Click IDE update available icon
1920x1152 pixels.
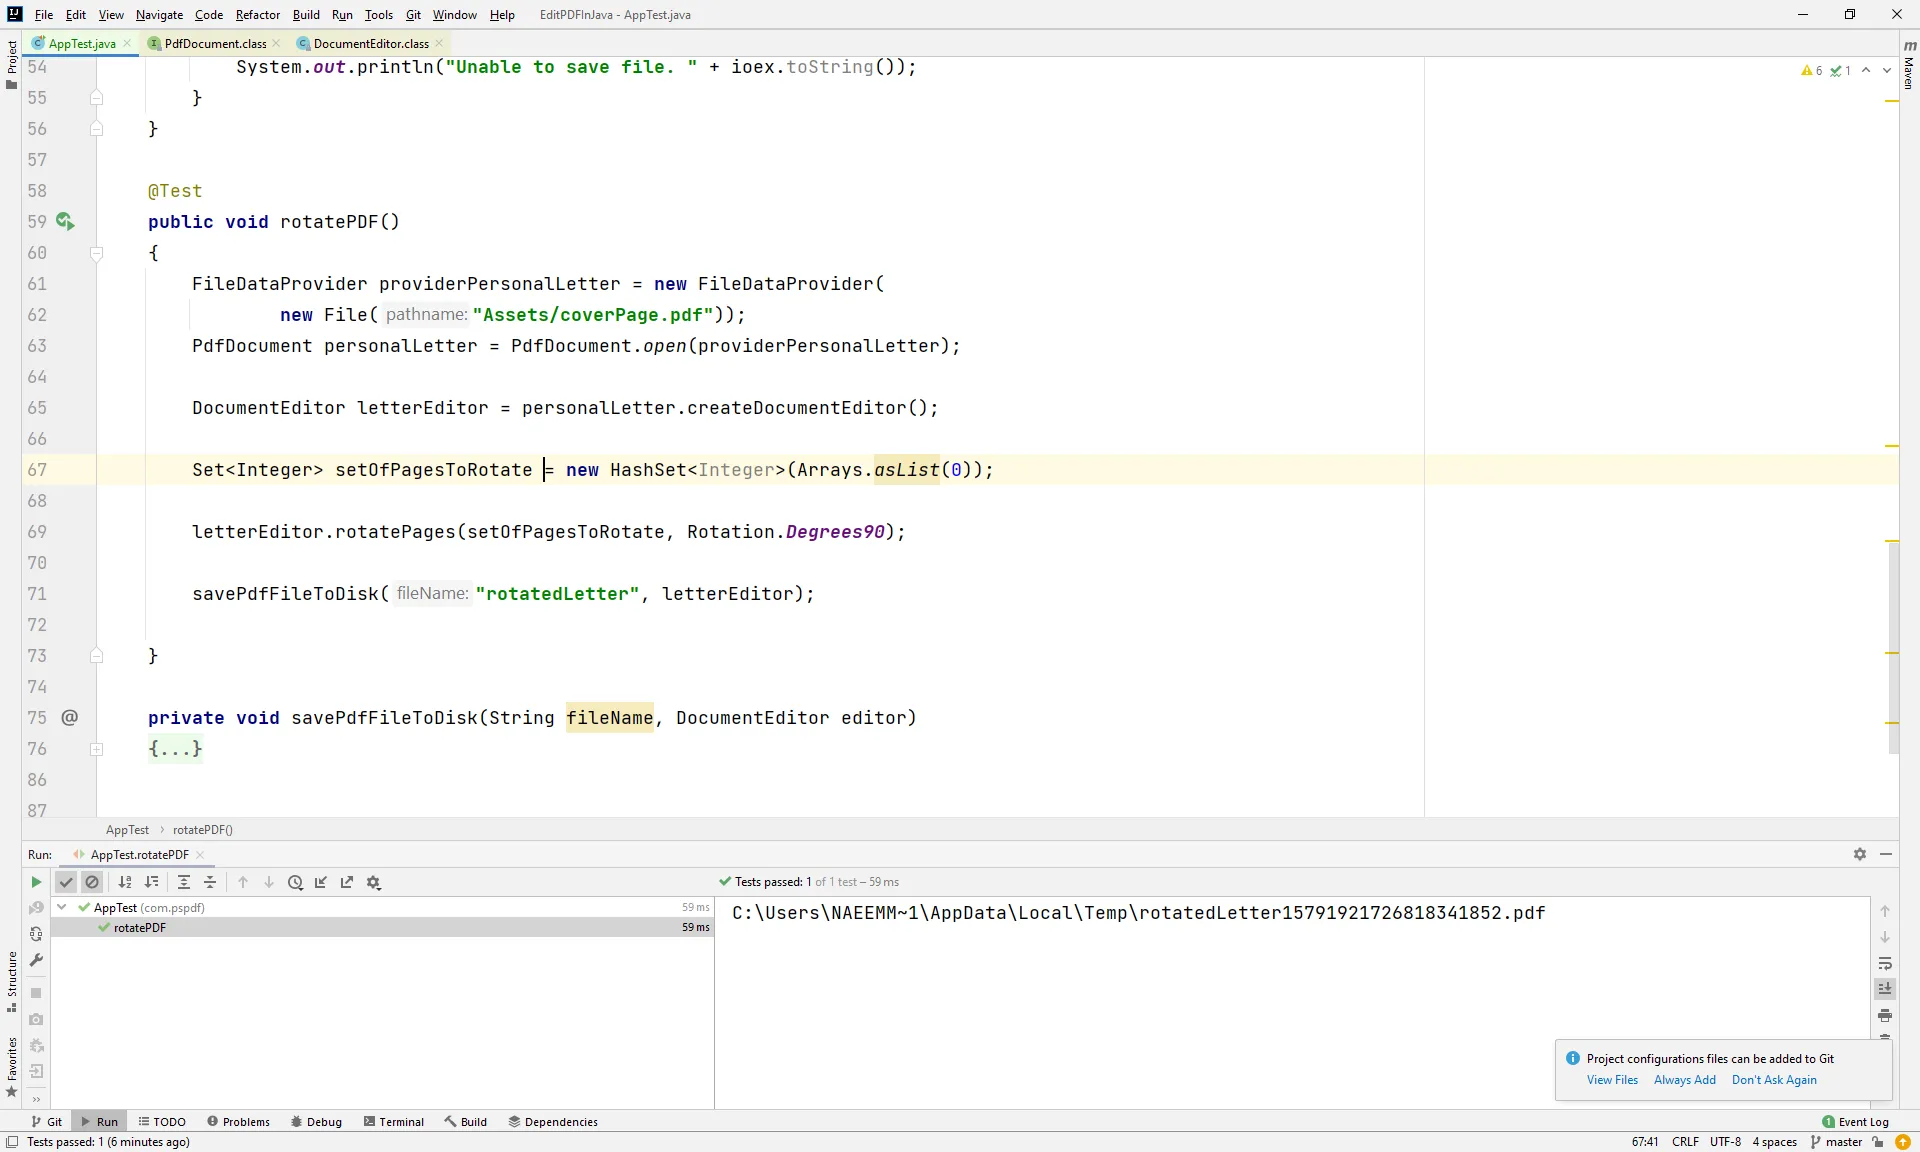click(1902, 1141)
